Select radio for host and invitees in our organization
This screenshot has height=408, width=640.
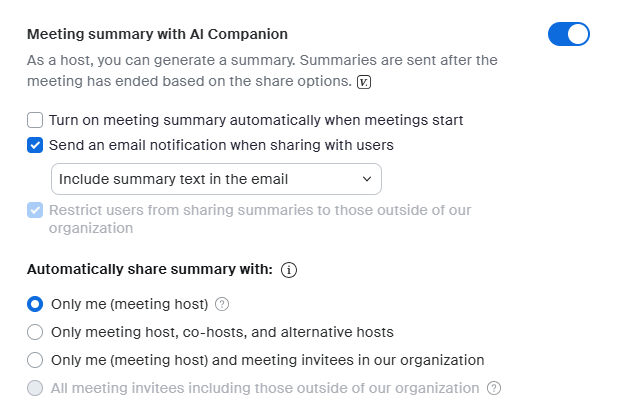(35, 360)
